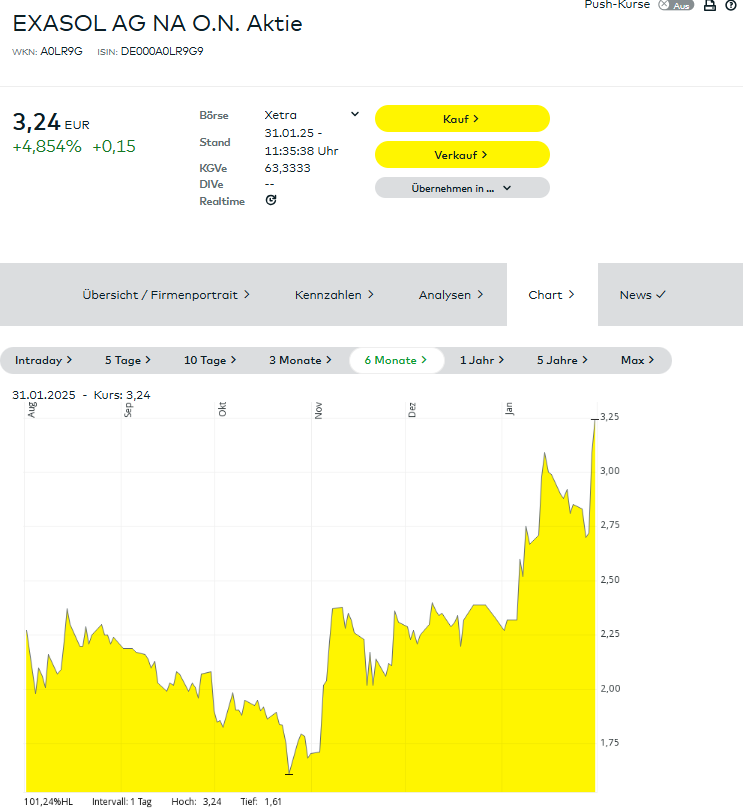
Task: Open the Übernehmen in ... dropdown
Action: coord(462,188)
